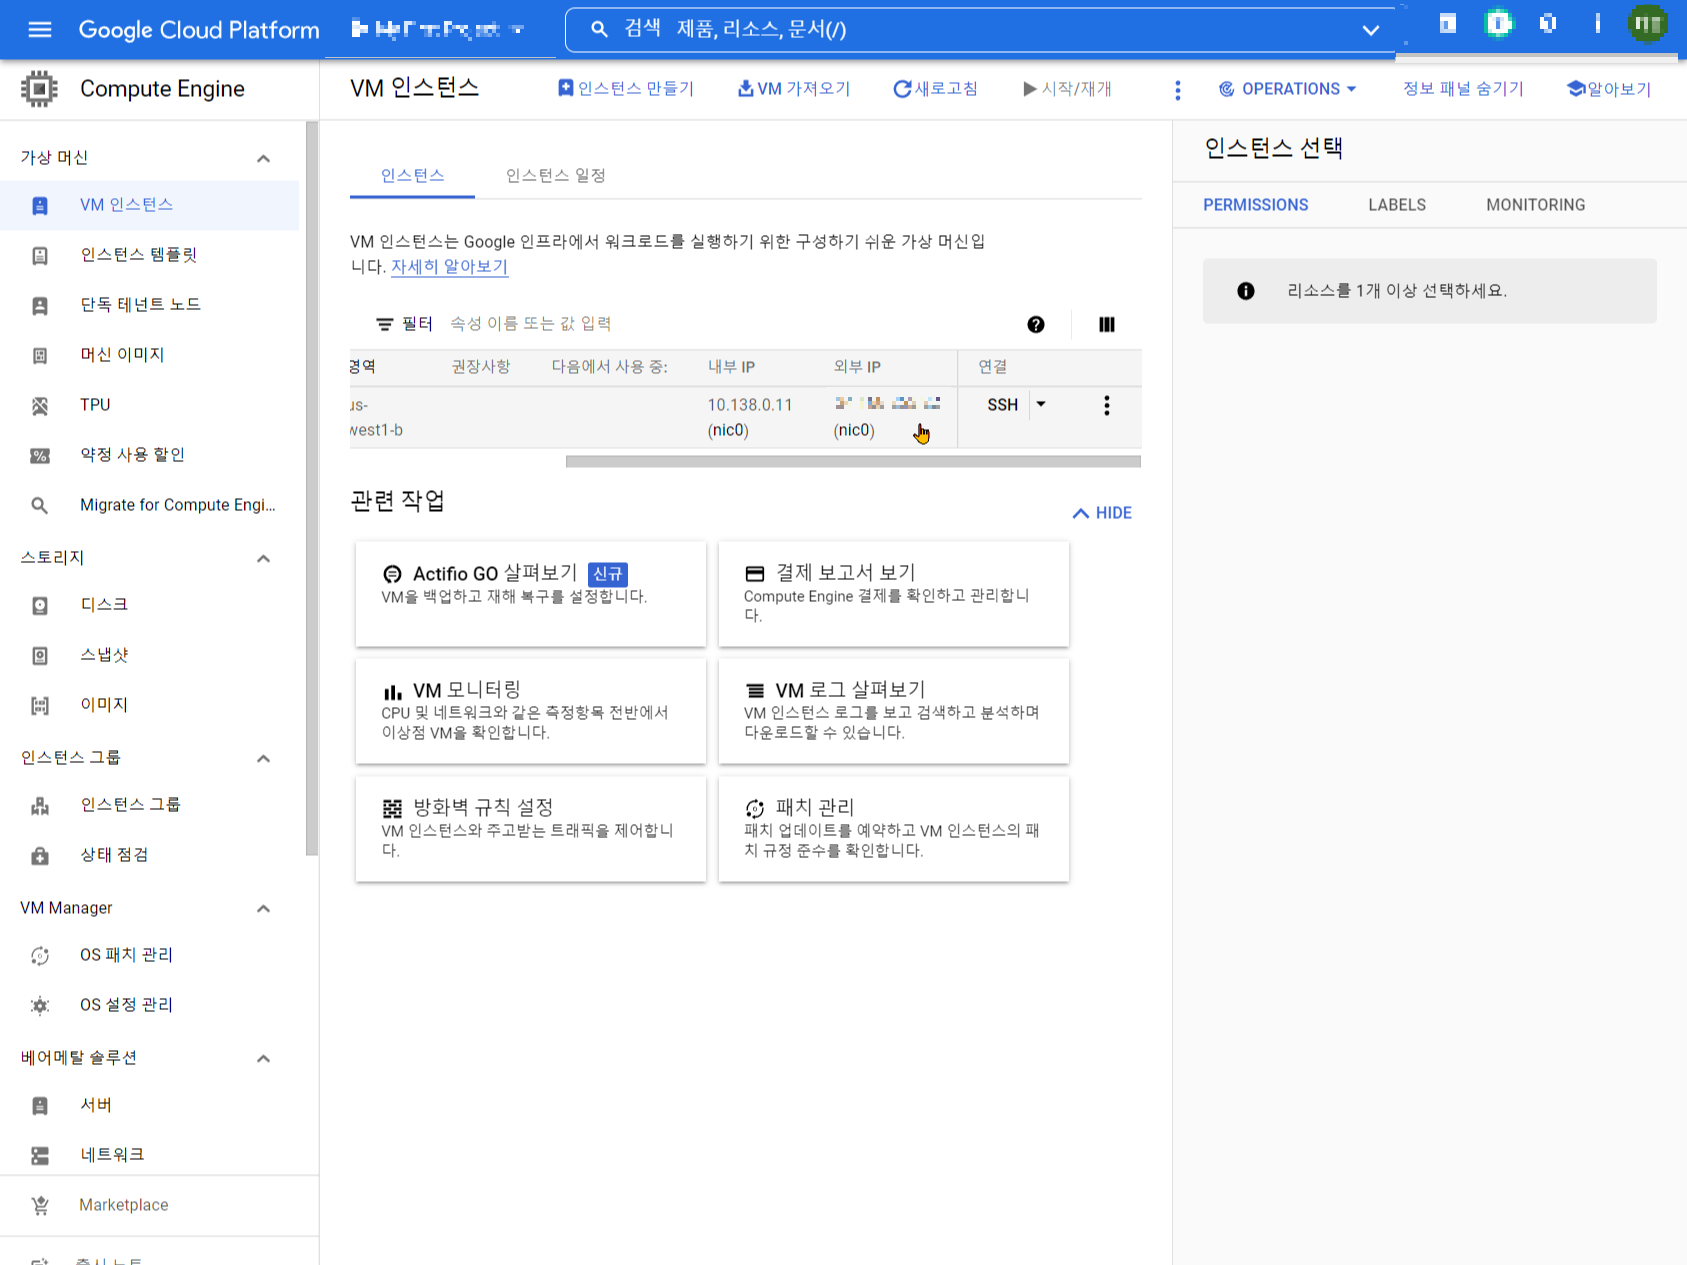Click the 인스턴스 그룹 item icon
This screenshot has width=1687, height=1265.
(40, 806)
